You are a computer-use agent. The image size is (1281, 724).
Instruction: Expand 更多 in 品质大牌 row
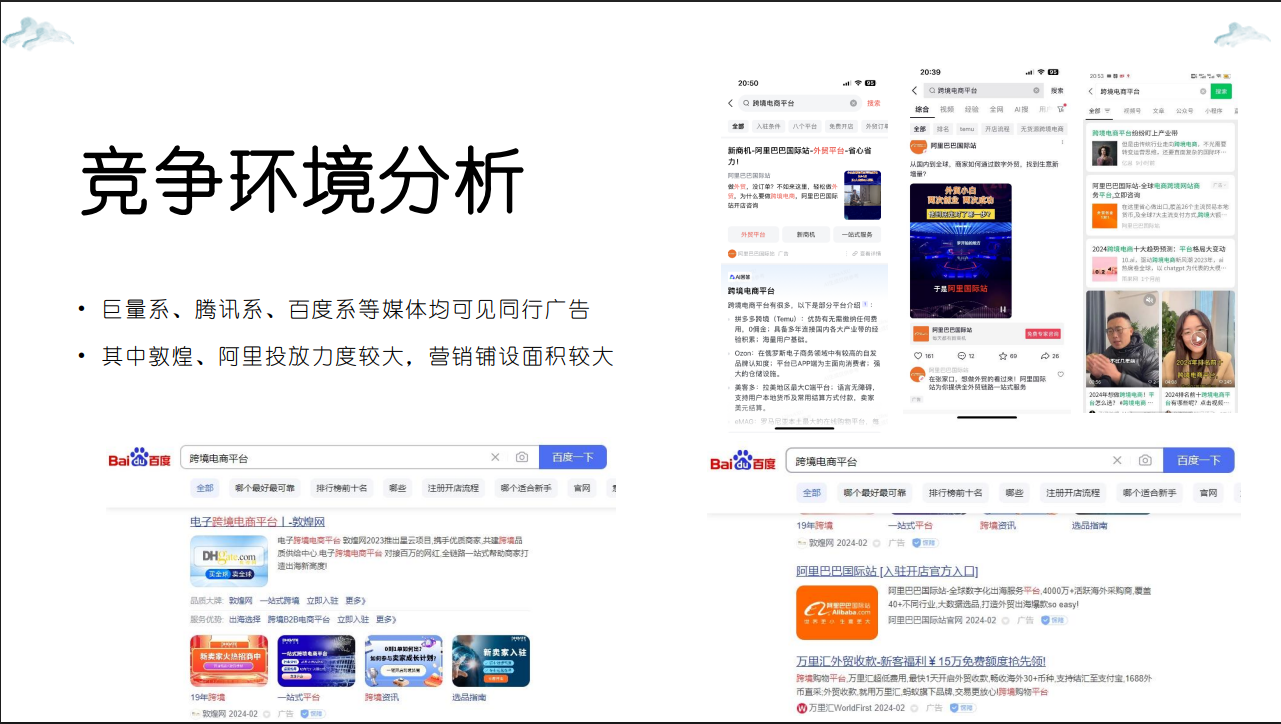356,601
